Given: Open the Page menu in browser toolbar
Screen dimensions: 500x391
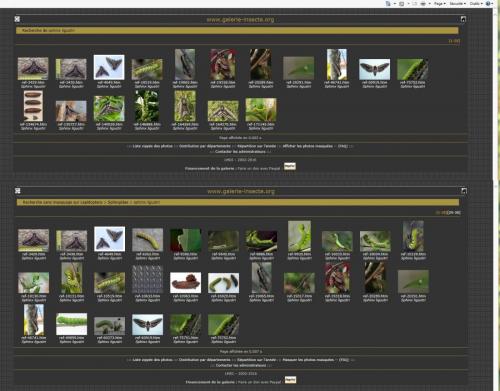Looking at the screenshot, I should [440, 4].
